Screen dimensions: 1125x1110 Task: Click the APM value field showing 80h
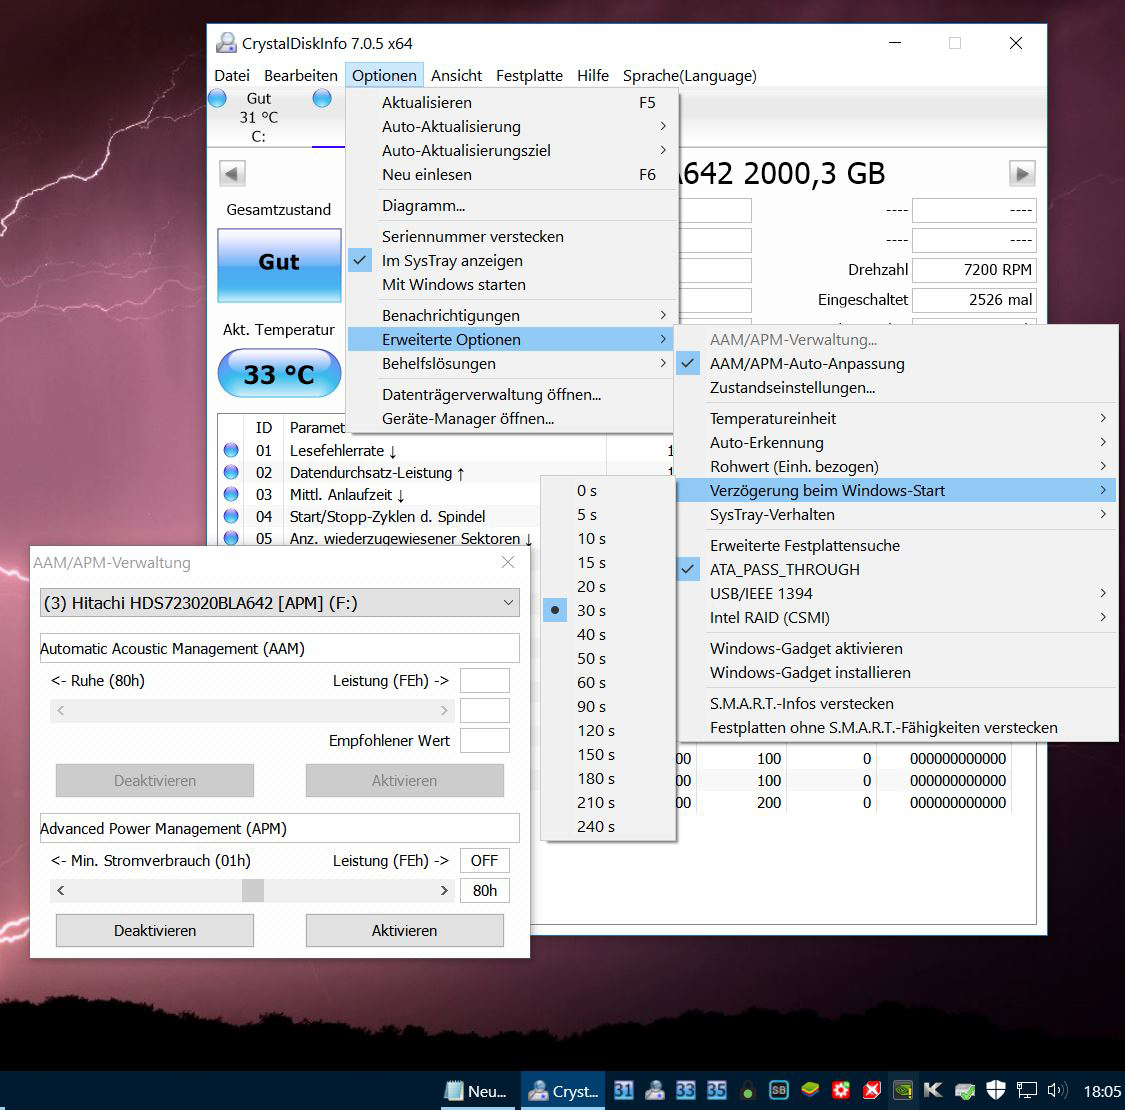coord(485,890)
